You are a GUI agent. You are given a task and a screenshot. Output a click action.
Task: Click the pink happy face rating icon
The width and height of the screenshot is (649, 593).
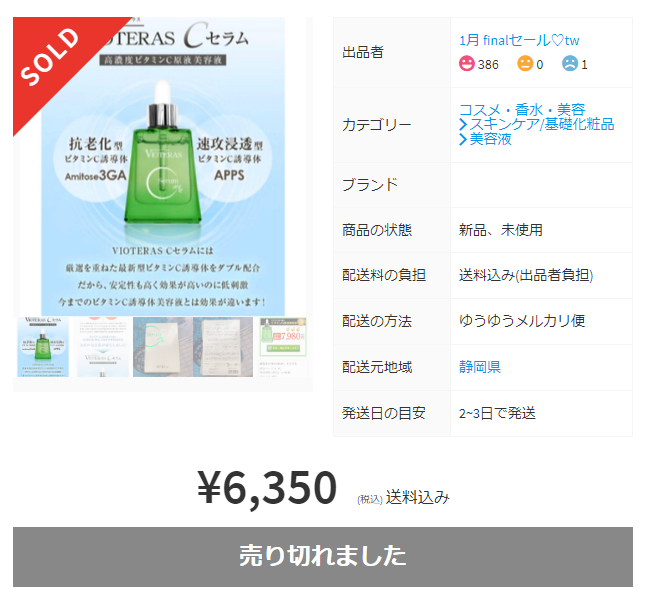click(466, 64)
